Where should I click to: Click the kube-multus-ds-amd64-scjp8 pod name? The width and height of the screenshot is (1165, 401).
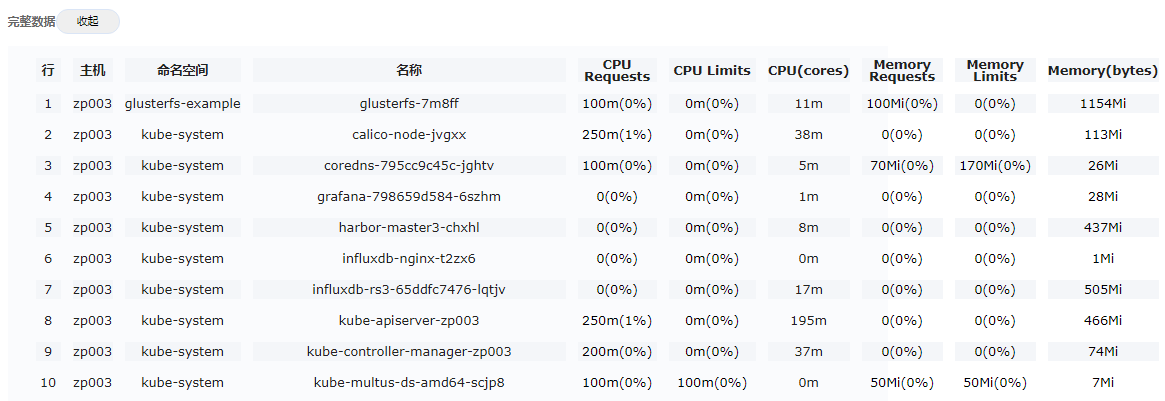pos(409,382)
